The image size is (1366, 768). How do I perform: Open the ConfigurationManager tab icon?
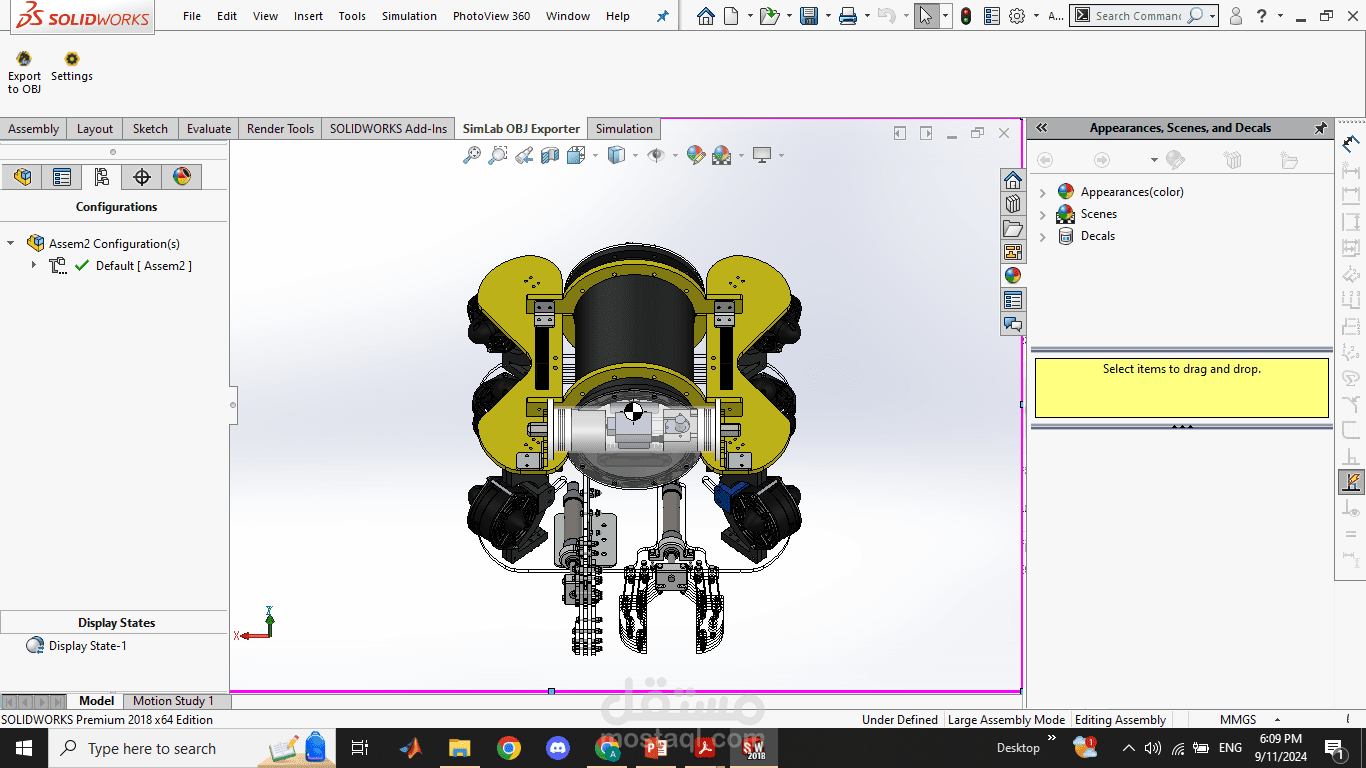pos(101,177)
